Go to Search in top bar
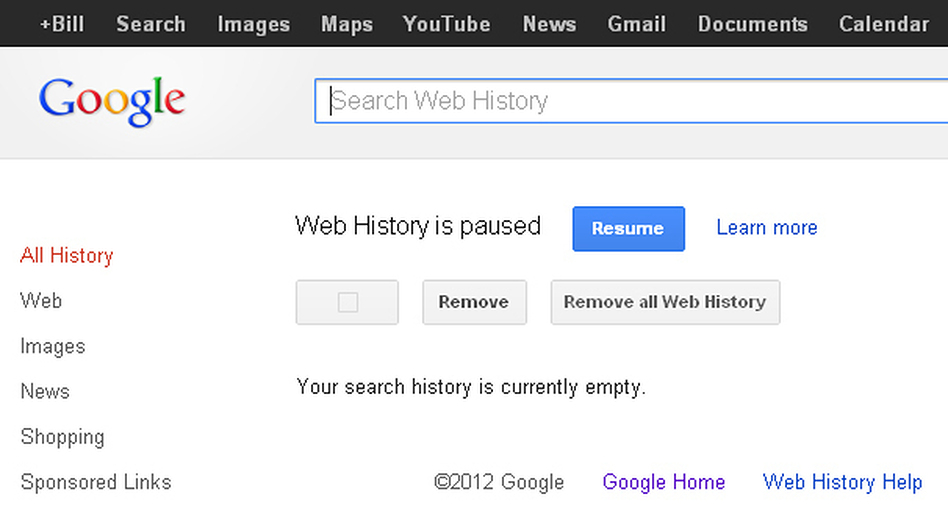The width and height of the screenshot is (948, 511). click(151, 24)
